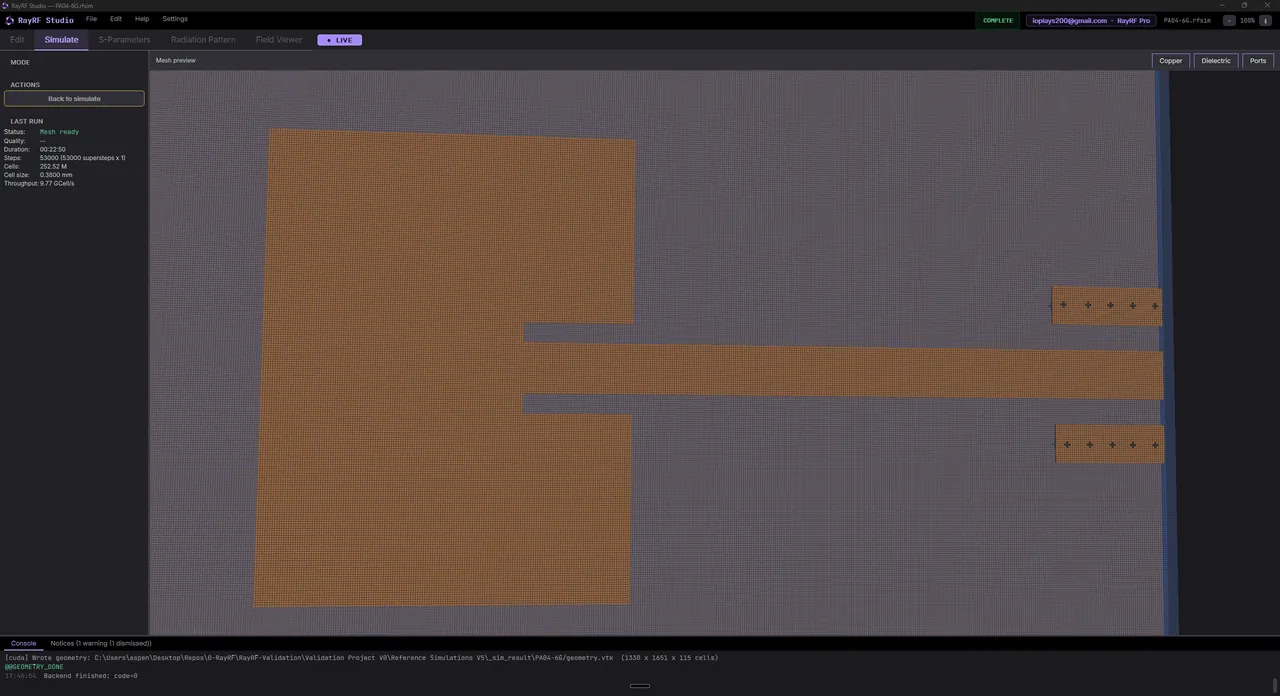Screen dimensions: 1280x696
Task: Click the copper feed line in mesh preview
Action: [843, 371]
